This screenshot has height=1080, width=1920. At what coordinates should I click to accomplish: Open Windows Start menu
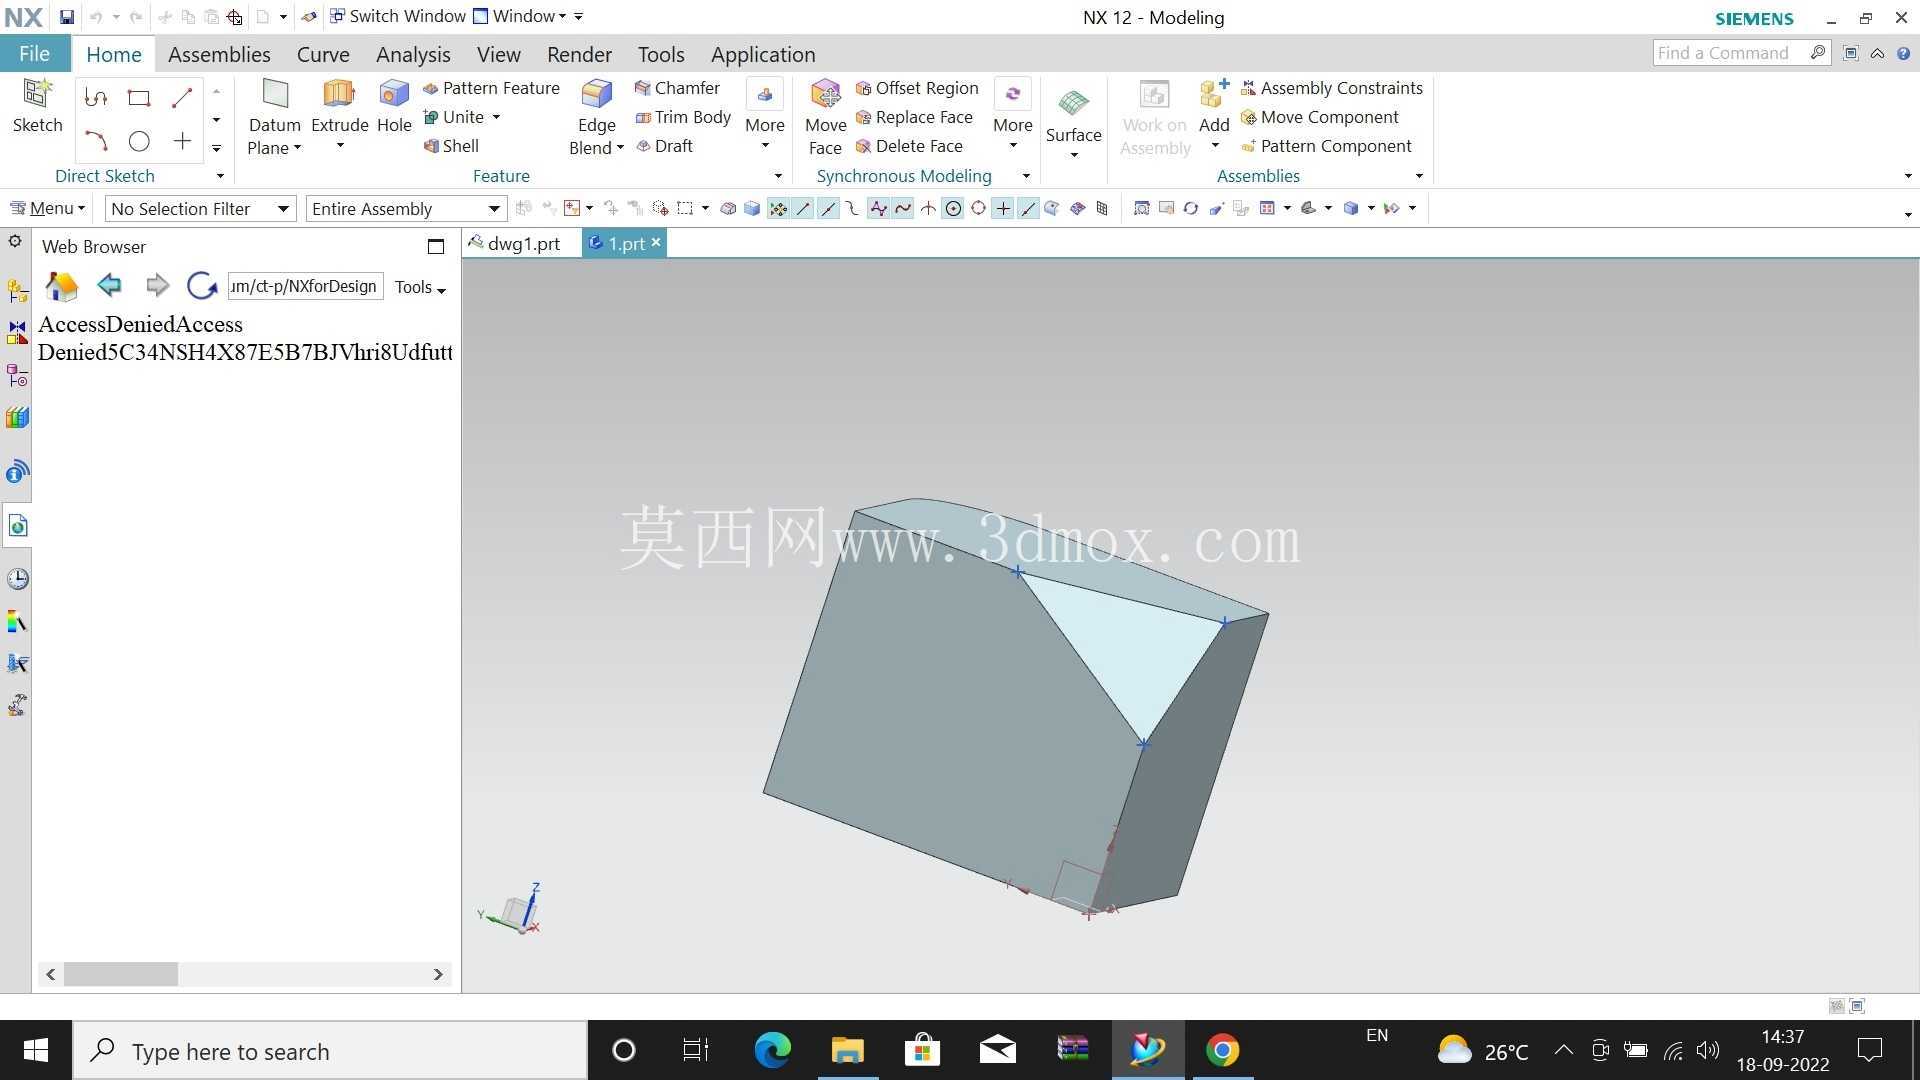tap(36, 1050)
